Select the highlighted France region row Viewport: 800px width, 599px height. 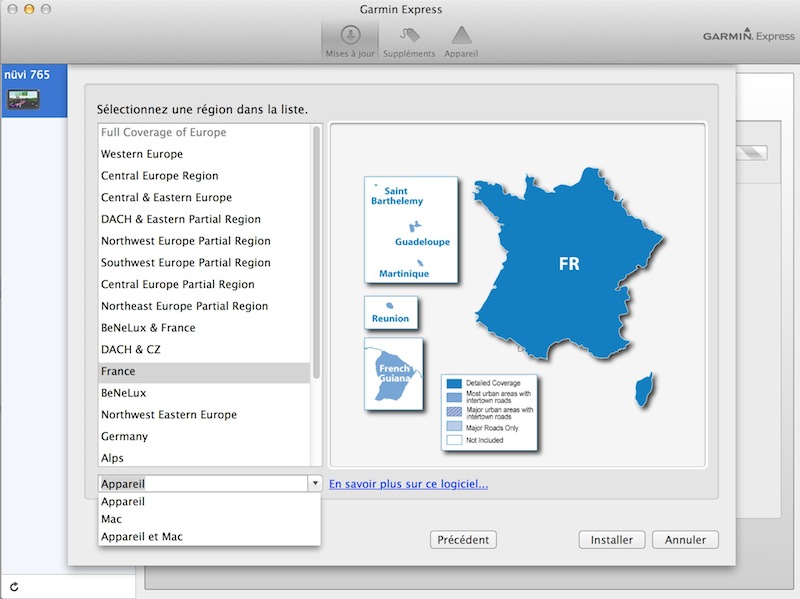coord(204,371)
